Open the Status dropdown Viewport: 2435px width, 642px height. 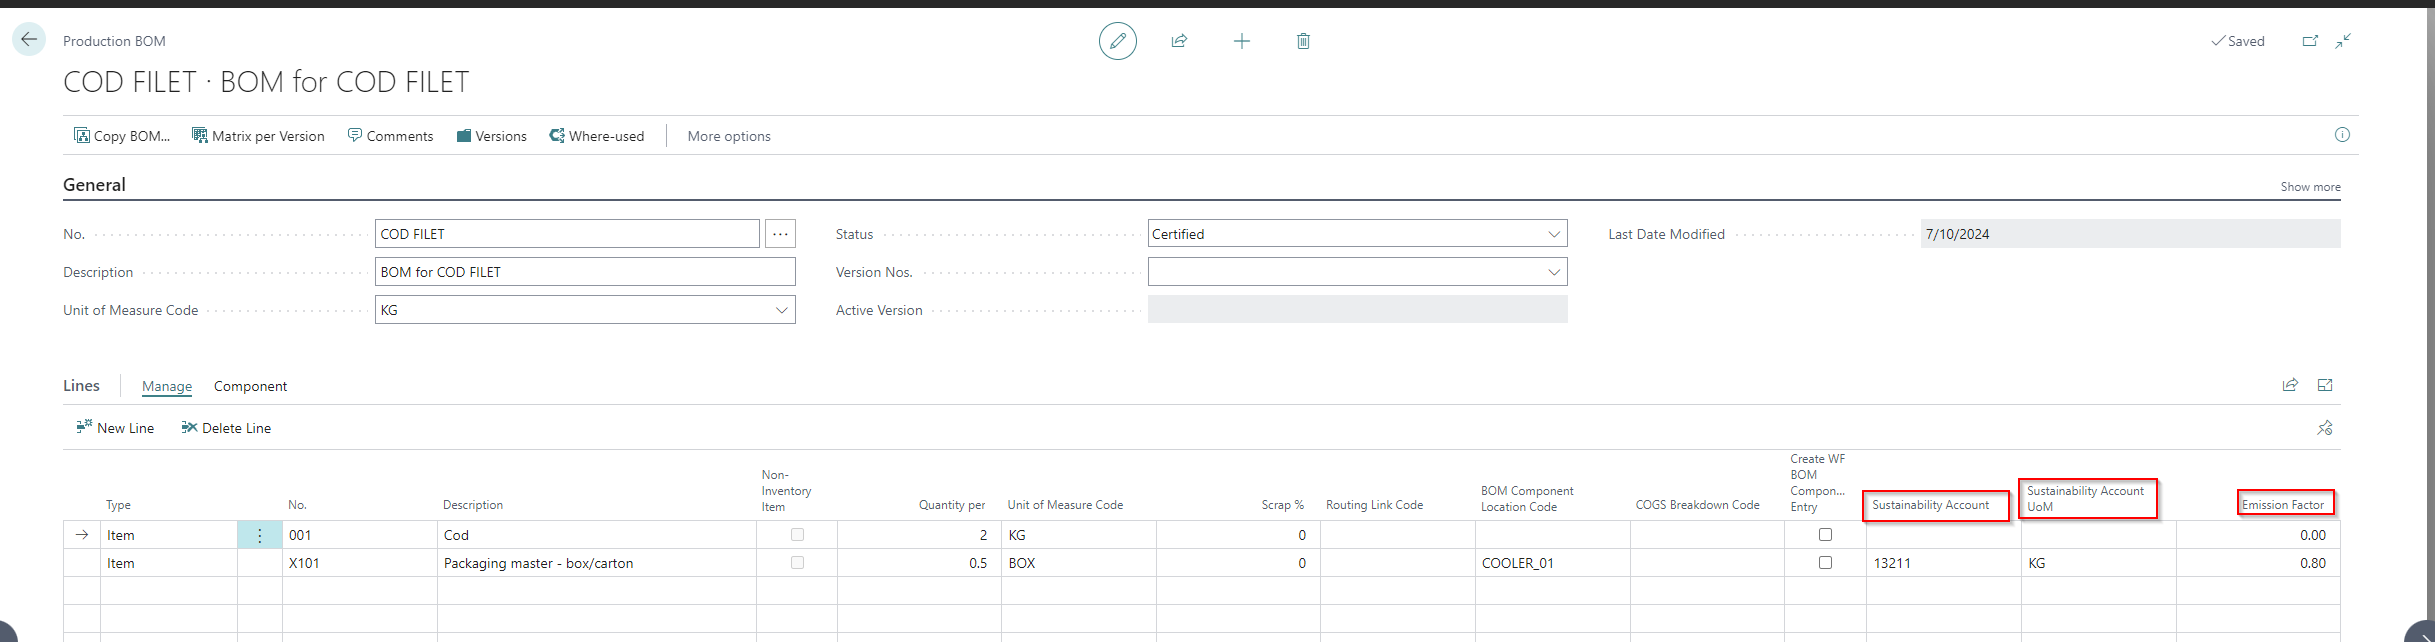pos(1554,234)
